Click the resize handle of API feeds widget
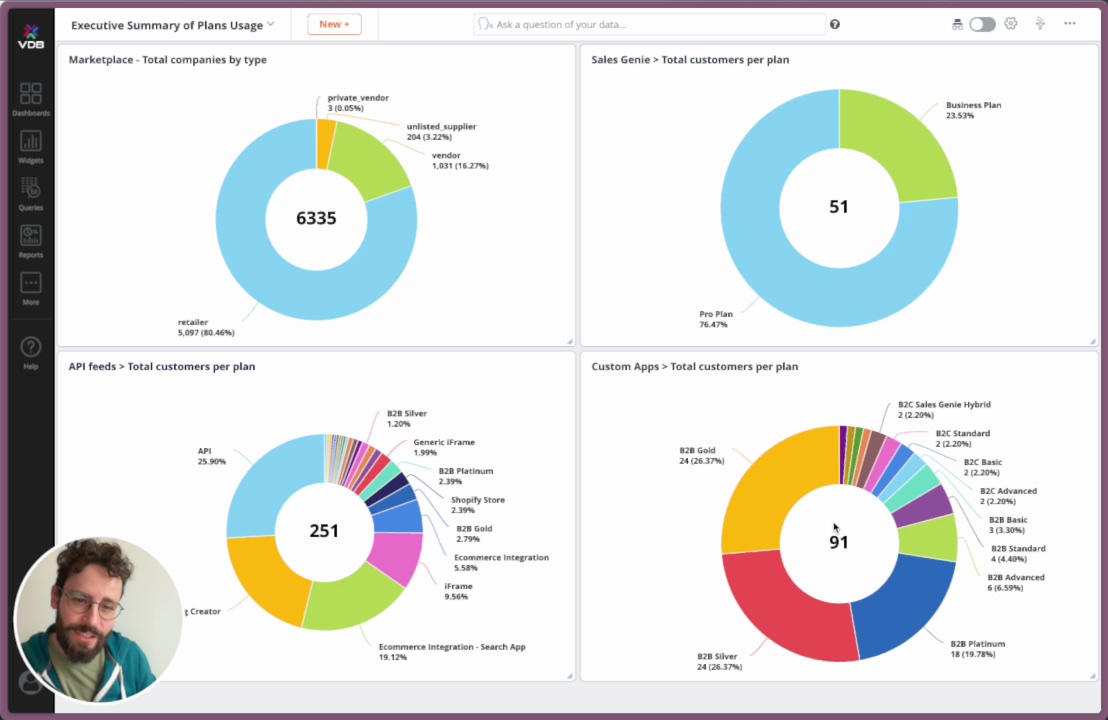The width and height of the screenshot is (1108, 720). (570, 676)
